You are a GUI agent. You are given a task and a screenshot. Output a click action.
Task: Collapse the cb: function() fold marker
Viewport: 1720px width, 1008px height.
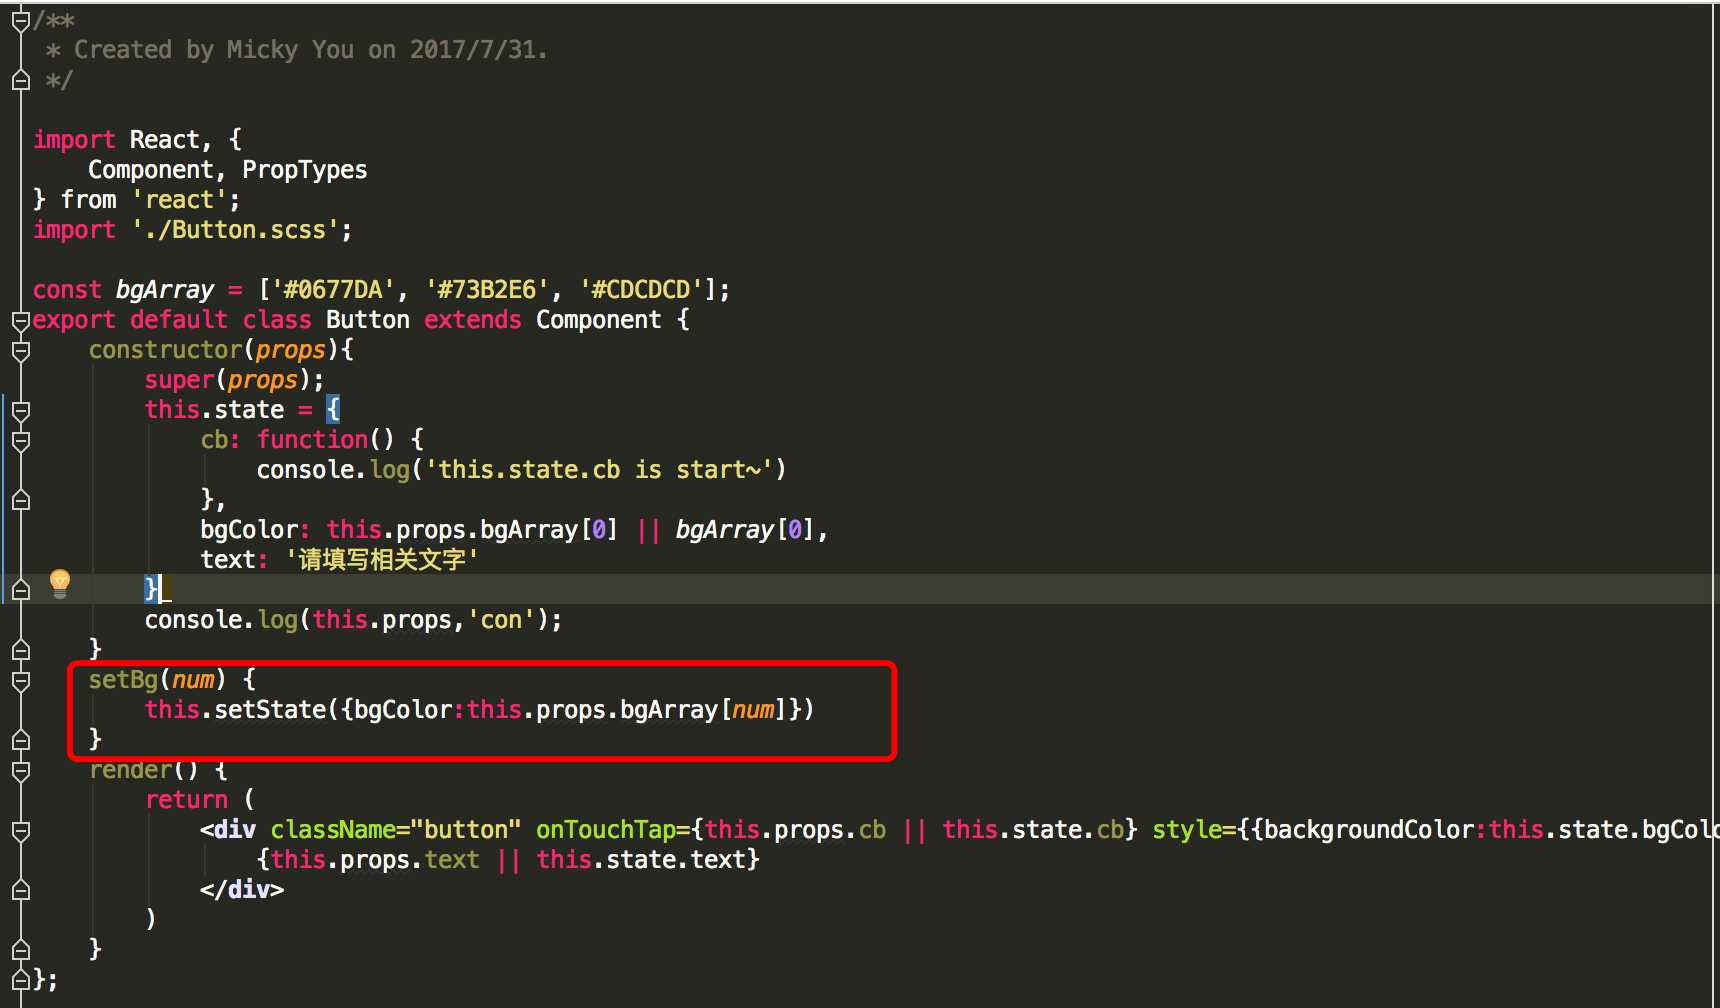click(x=20, y=441)
